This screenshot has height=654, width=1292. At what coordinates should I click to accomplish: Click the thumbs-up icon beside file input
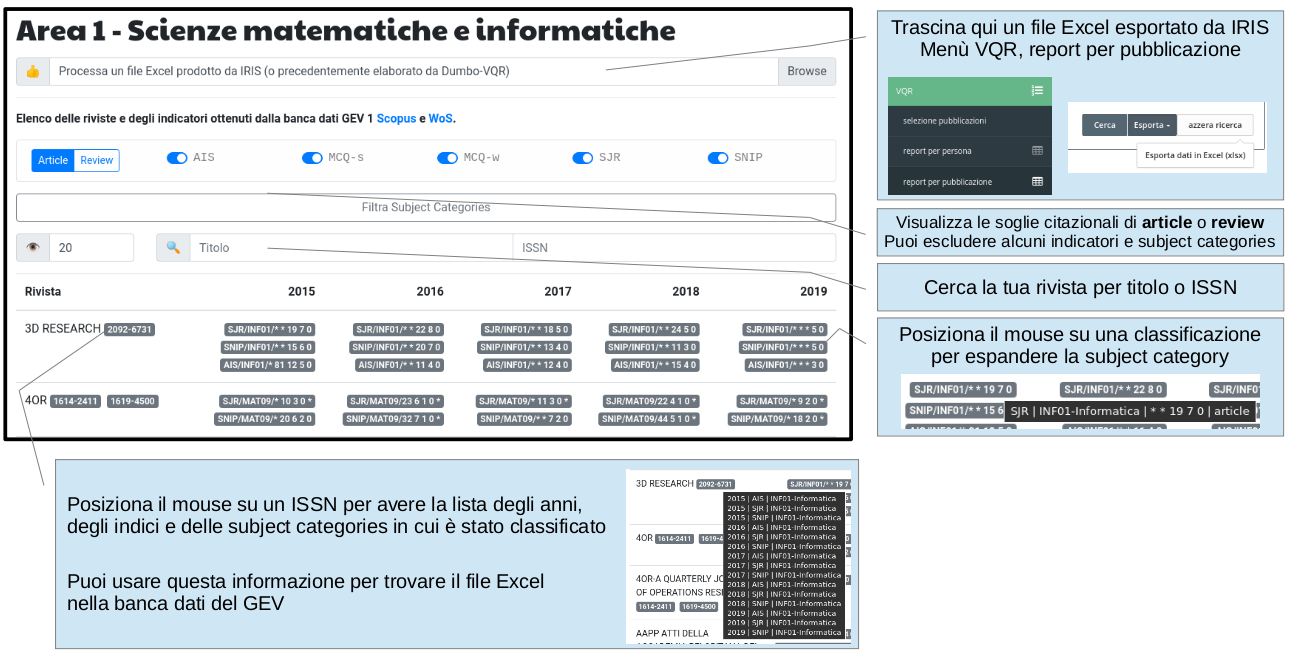33,71
